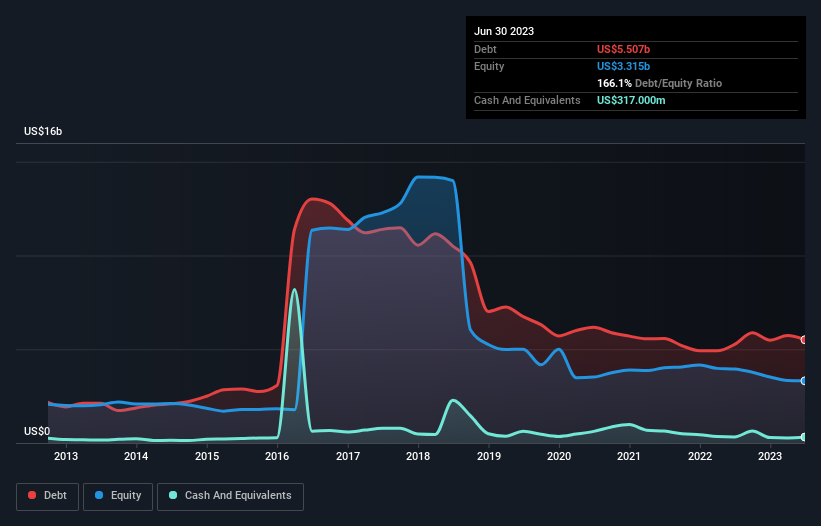
Task: Click the 2017 axis label
Action: pyautogui.click(x=348, y=456)
